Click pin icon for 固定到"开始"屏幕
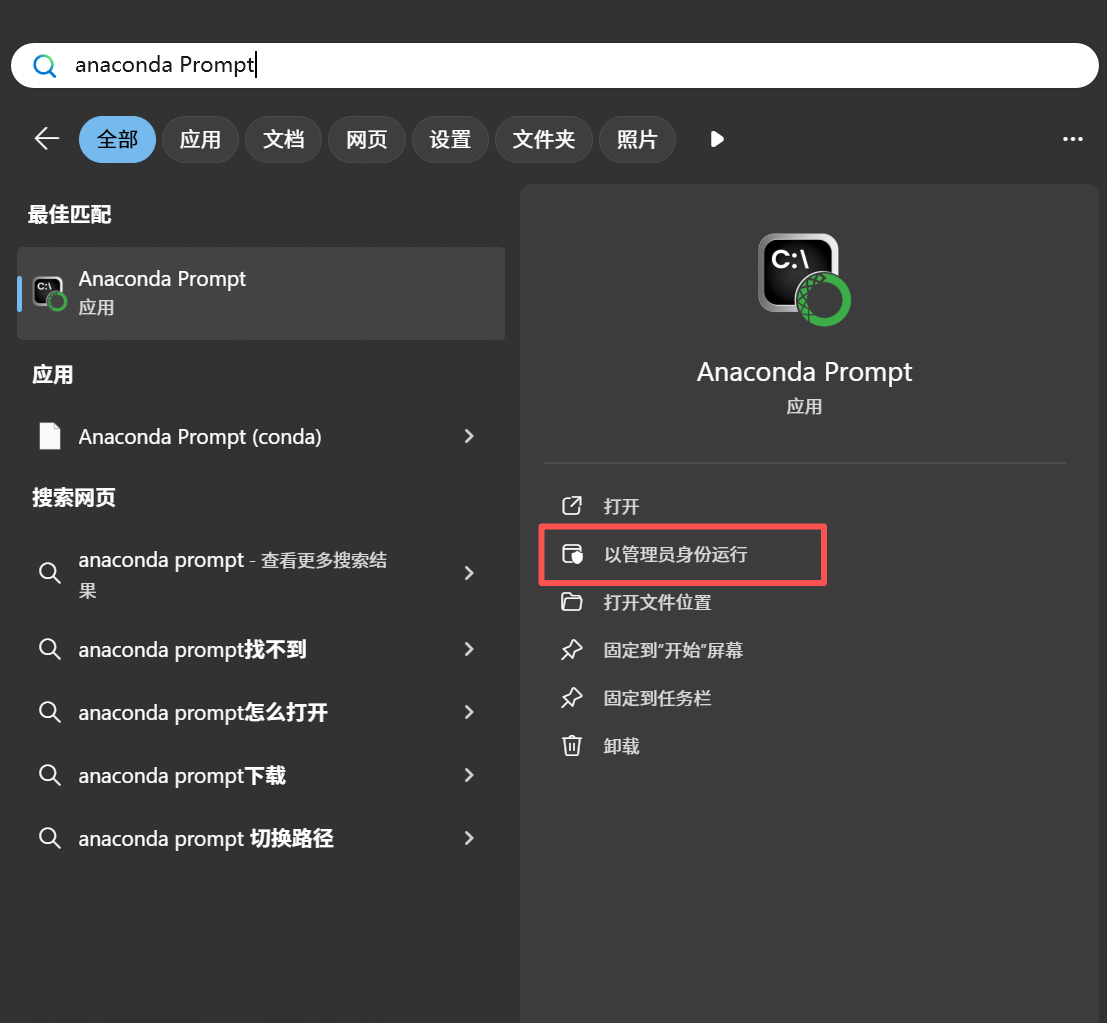Image resolution: width=1107 pixels, height=1023 pixels. [x=572, y=650]
